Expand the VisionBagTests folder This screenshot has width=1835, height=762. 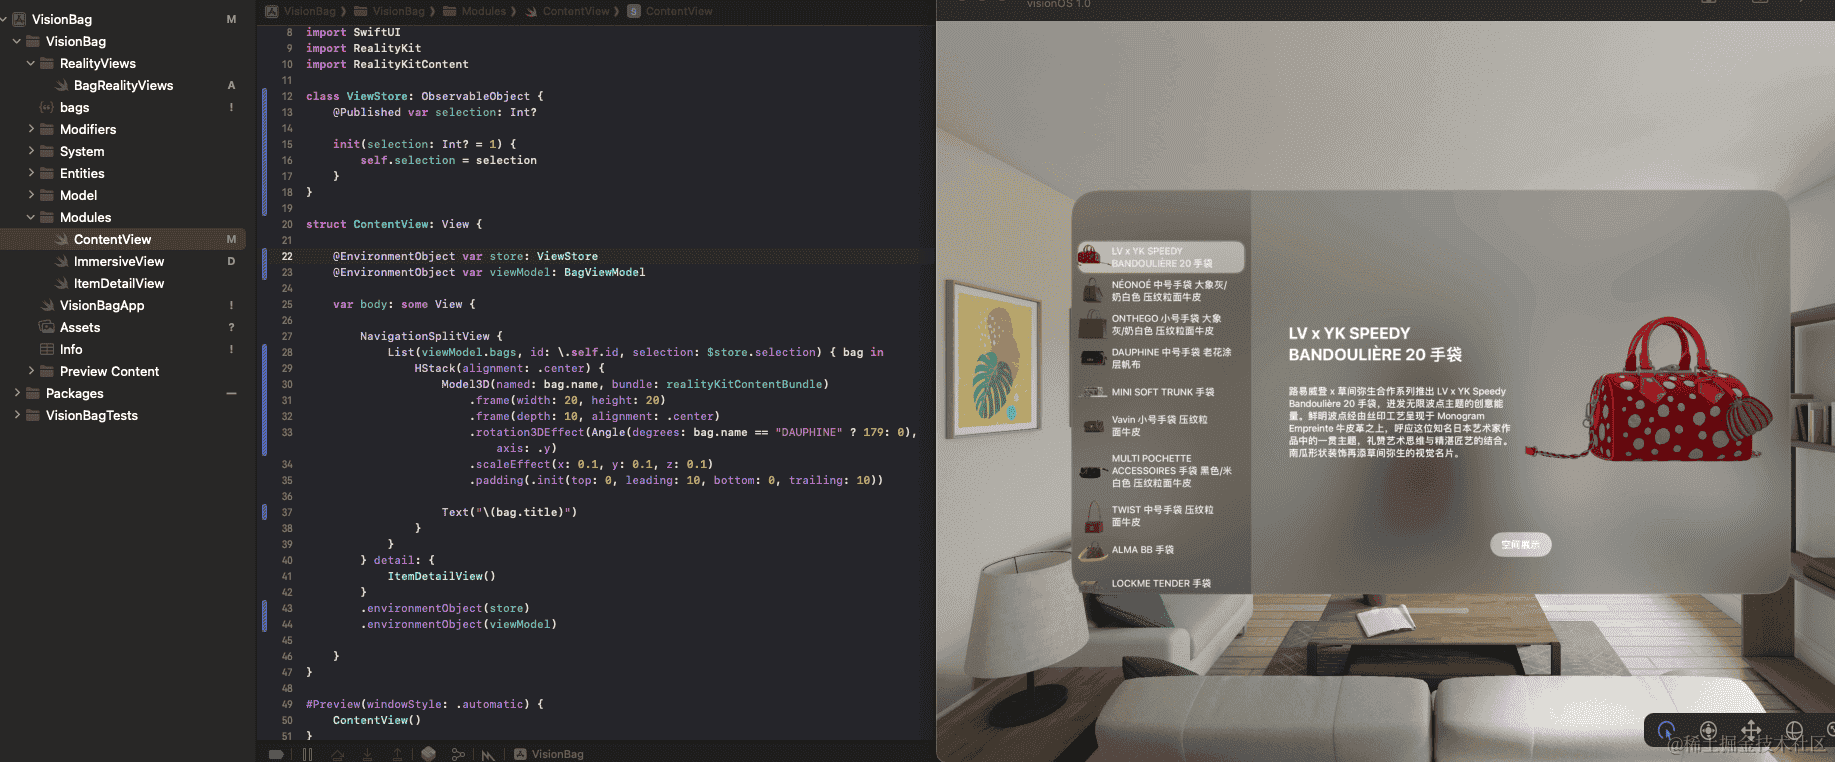pos(17,415)
